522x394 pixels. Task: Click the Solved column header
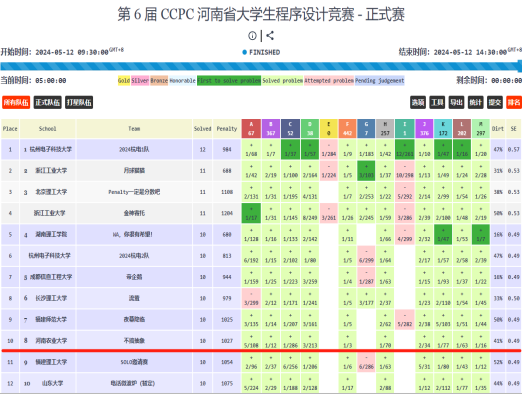click(x=202, y=129)
